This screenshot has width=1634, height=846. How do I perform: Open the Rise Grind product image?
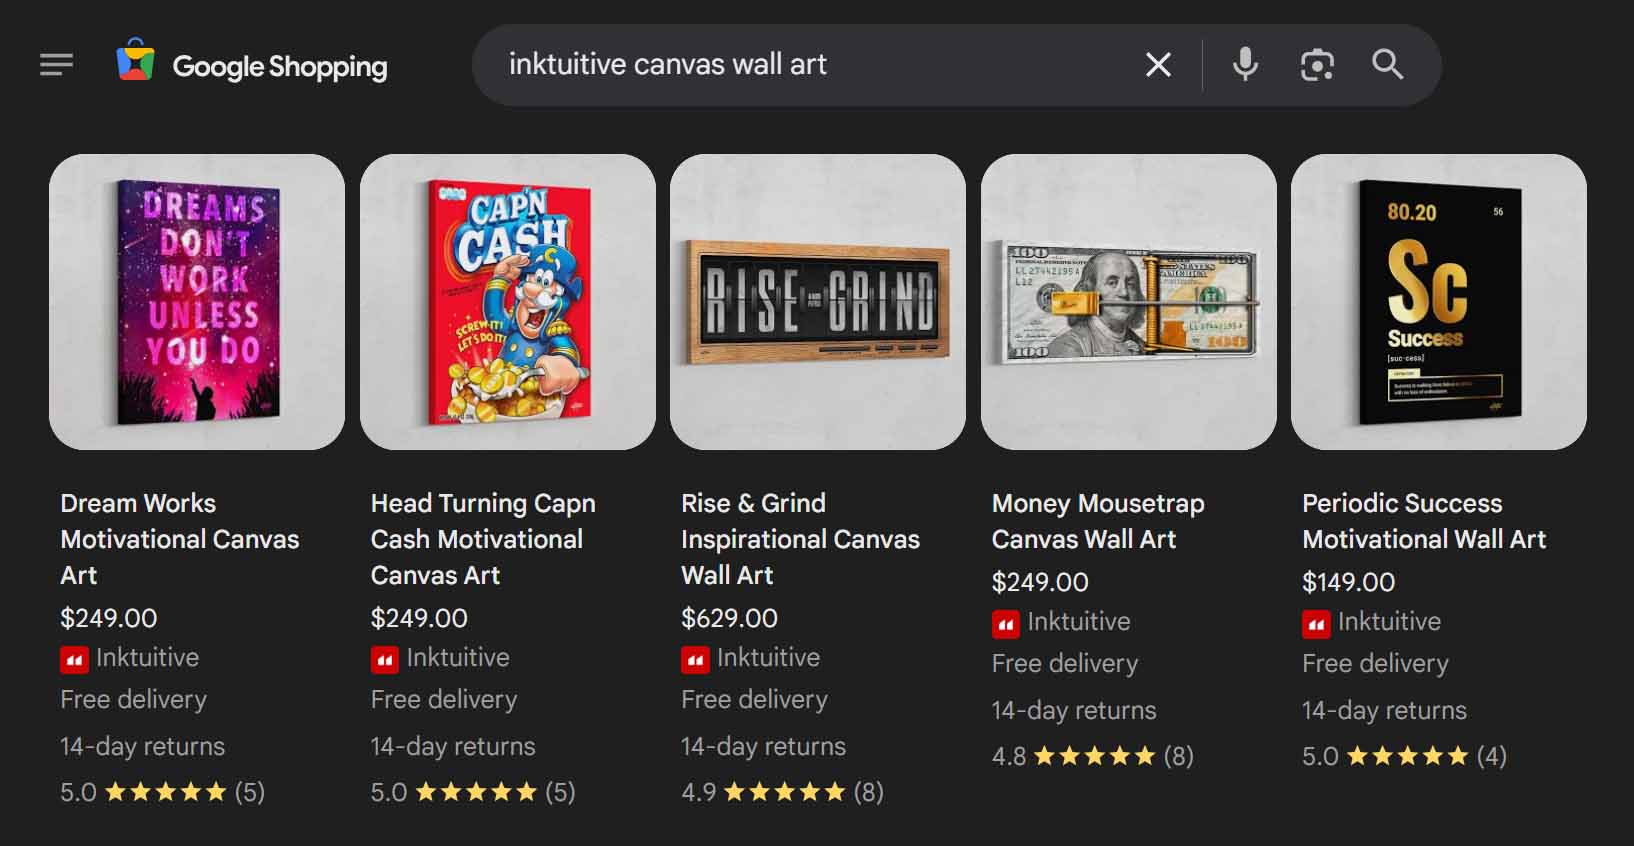pos(818,302)
